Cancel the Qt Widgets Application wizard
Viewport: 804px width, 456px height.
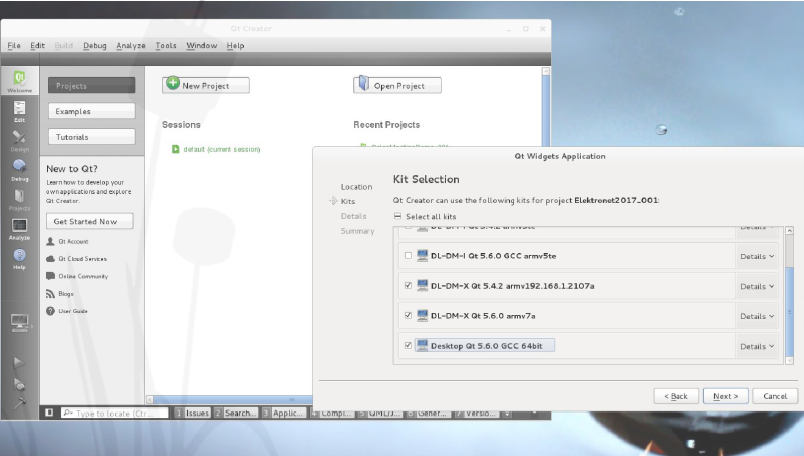tap(775, 396)
